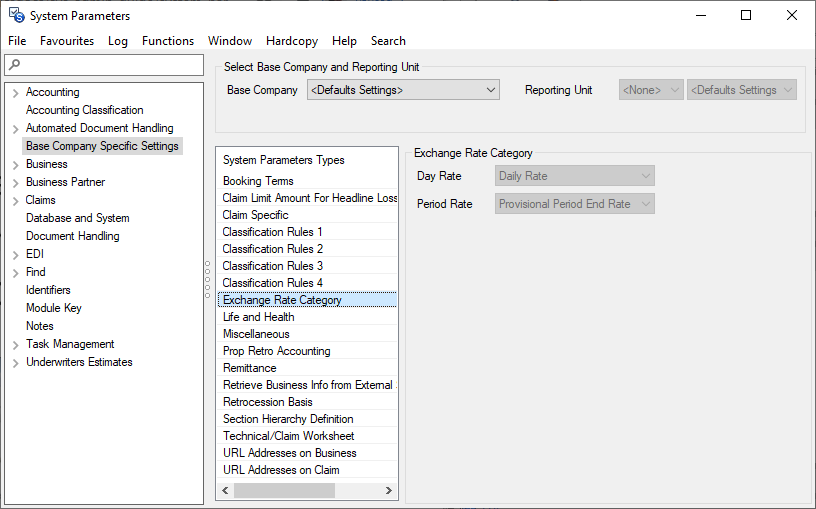Click the search magnifier icon in filter box
Screen dimensions: 816x509
13,65
